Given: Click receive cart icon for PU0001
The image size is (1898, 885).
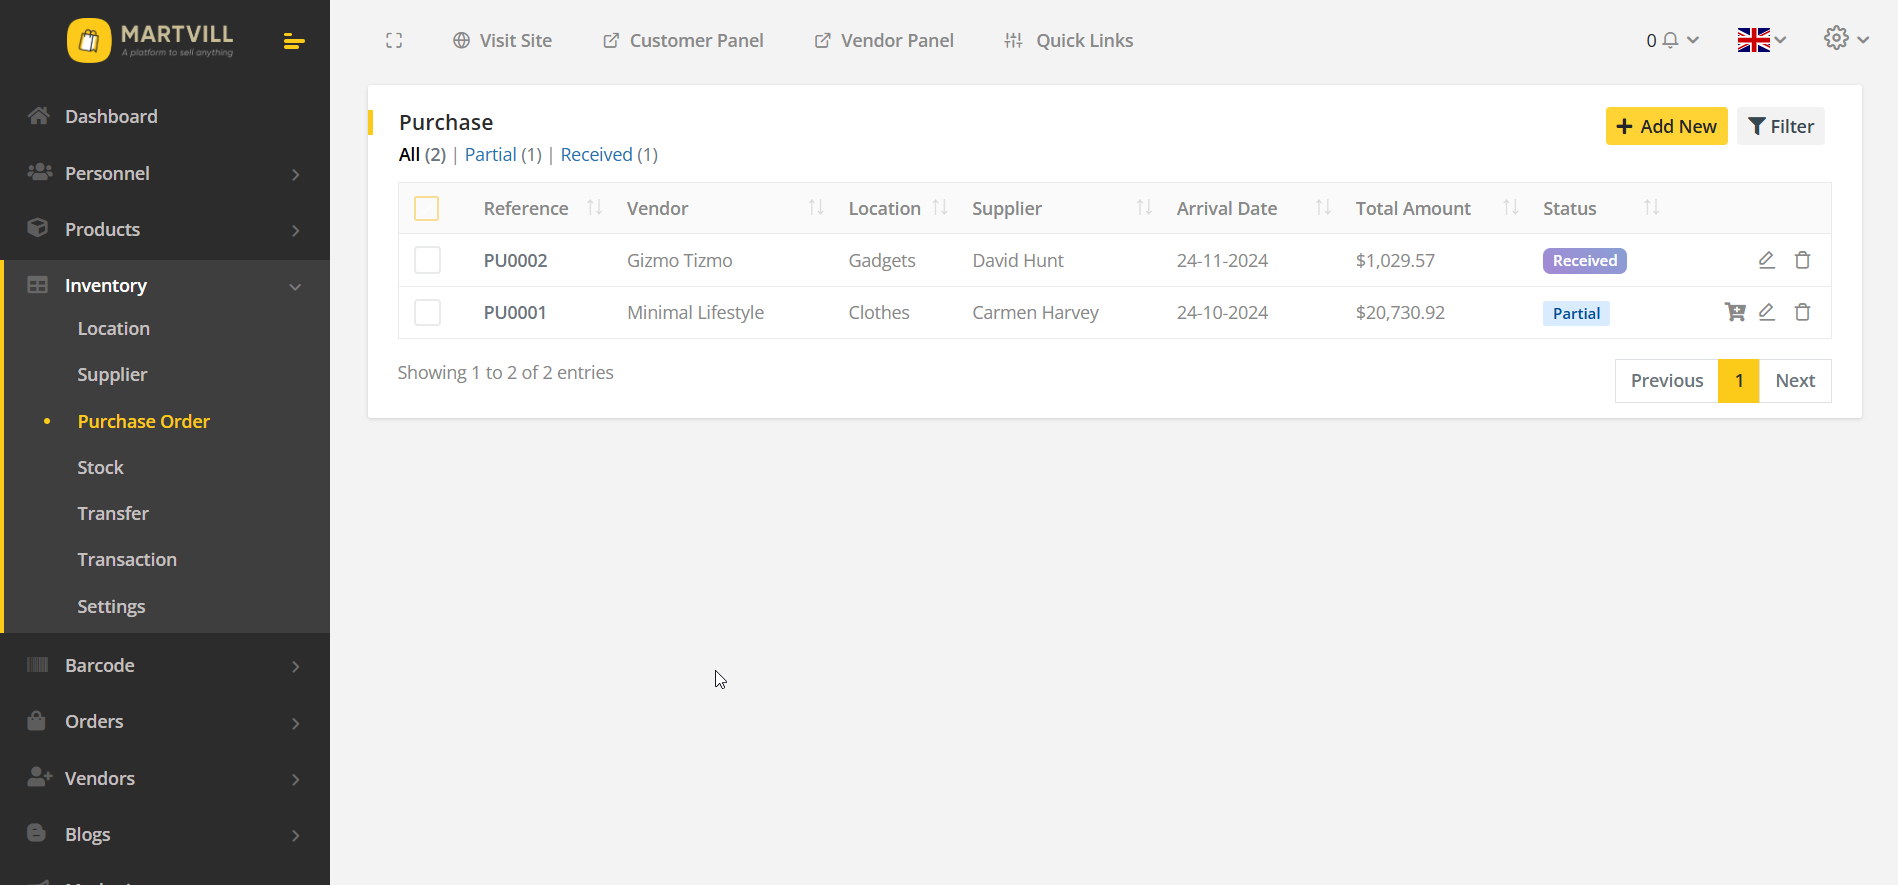Looking at the screenshot, I should (x=1735, y=312).
